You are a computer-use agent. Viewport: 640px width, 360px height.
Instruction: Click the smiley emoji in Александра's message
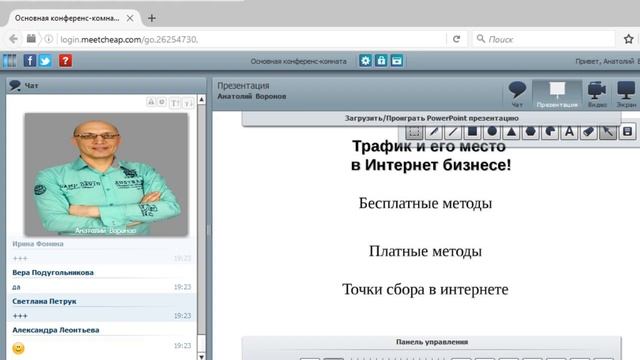point(18,348)
